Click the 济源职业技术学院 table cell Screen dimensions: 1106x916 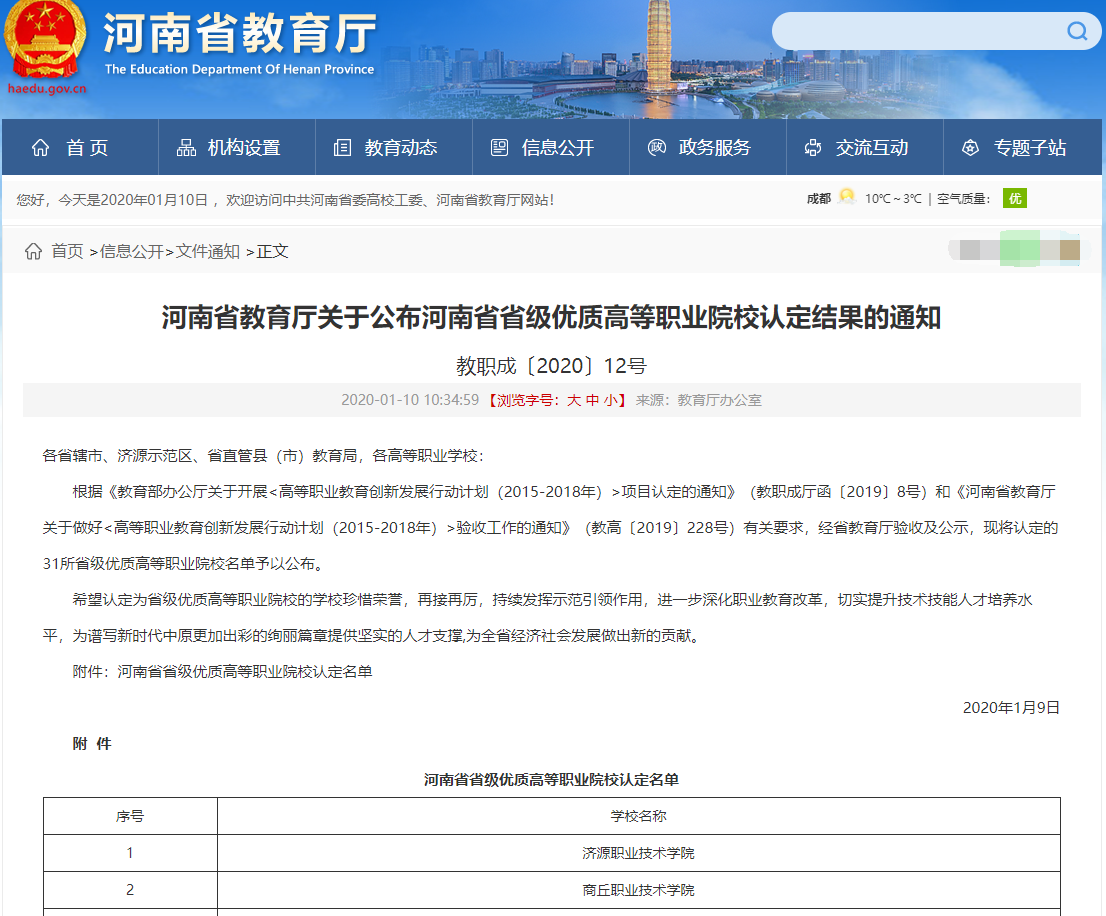[638, 853]
